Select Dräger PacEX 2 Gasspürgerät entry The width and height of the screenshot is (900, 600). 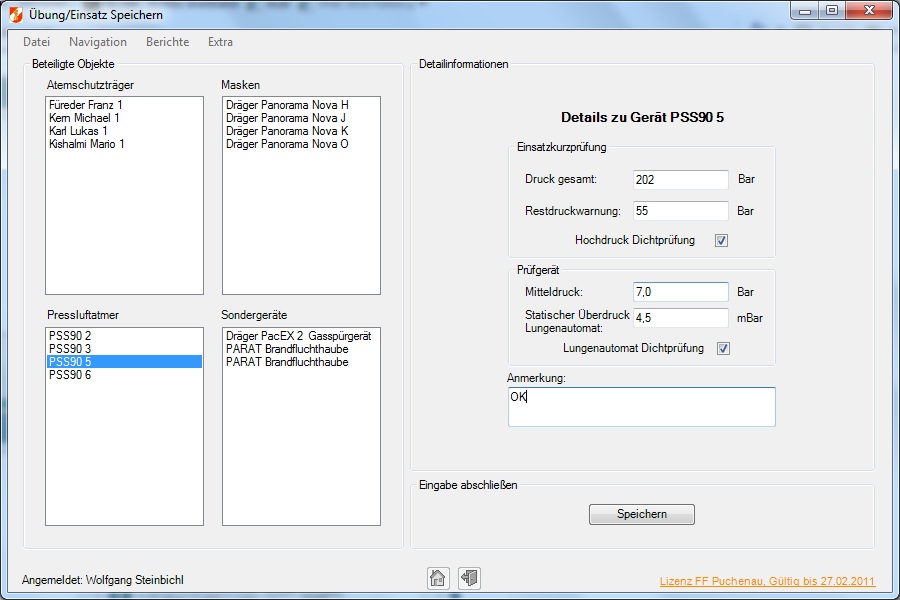coord(301,336)
